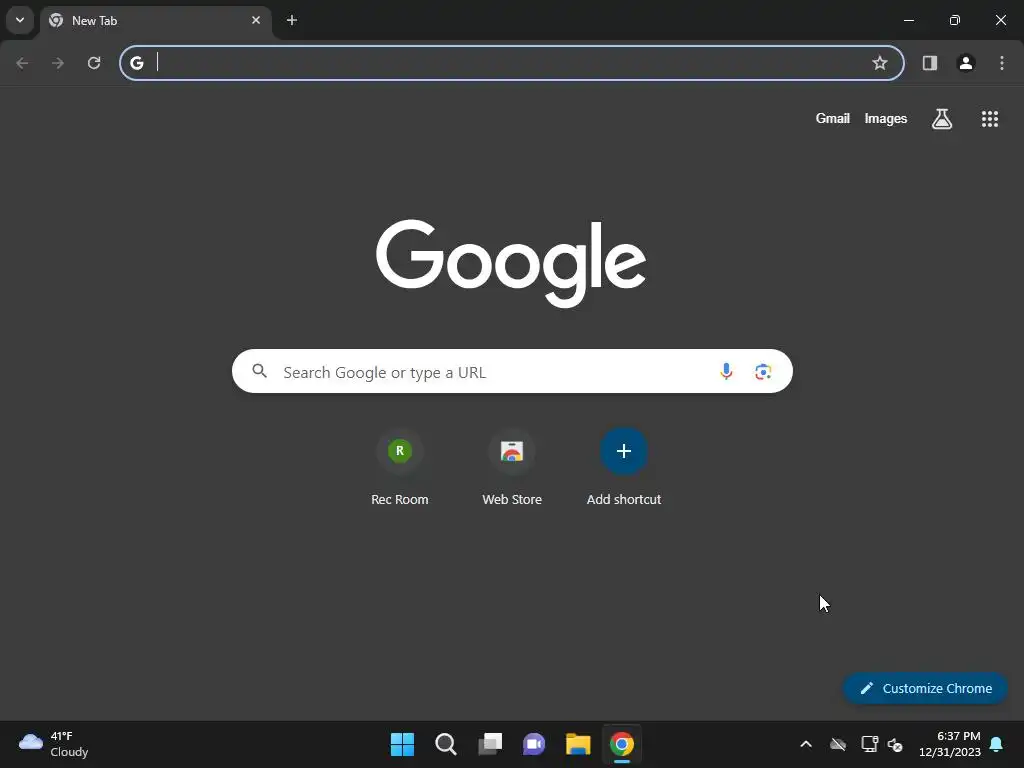Viewport: 1024px width, 768px height.
Task: Minimize the Chrome window
Action: pos(908,20)
